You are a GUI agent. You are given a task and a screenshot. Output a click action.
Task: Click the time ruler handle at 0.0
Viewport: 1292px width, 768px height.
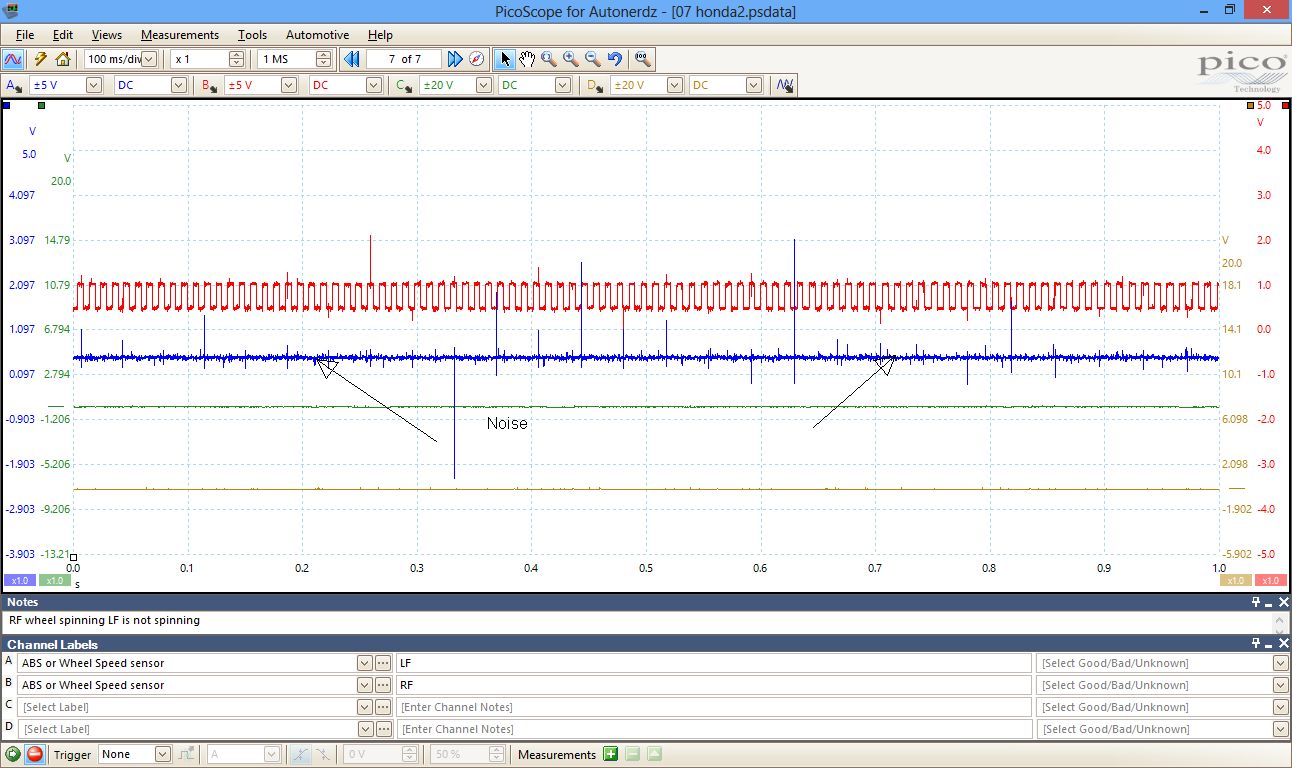coord(73,558)
